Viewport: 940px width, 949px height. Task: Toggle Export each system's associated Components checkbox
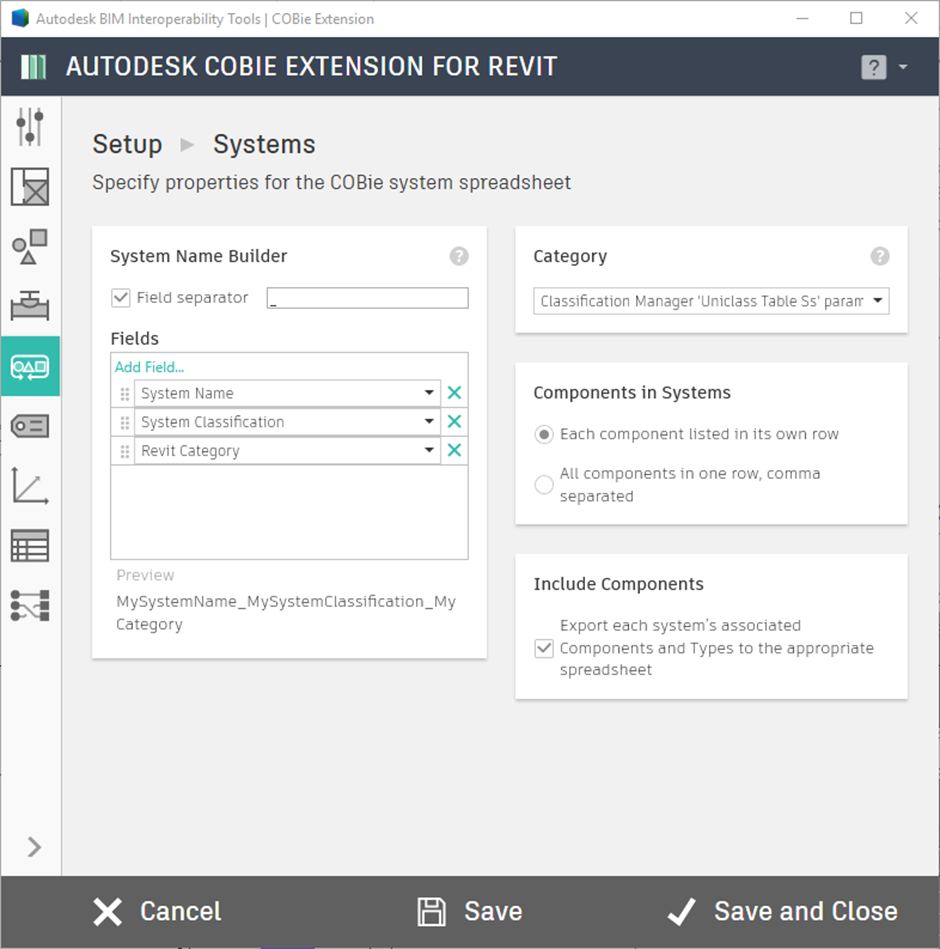tap(544, 648)
